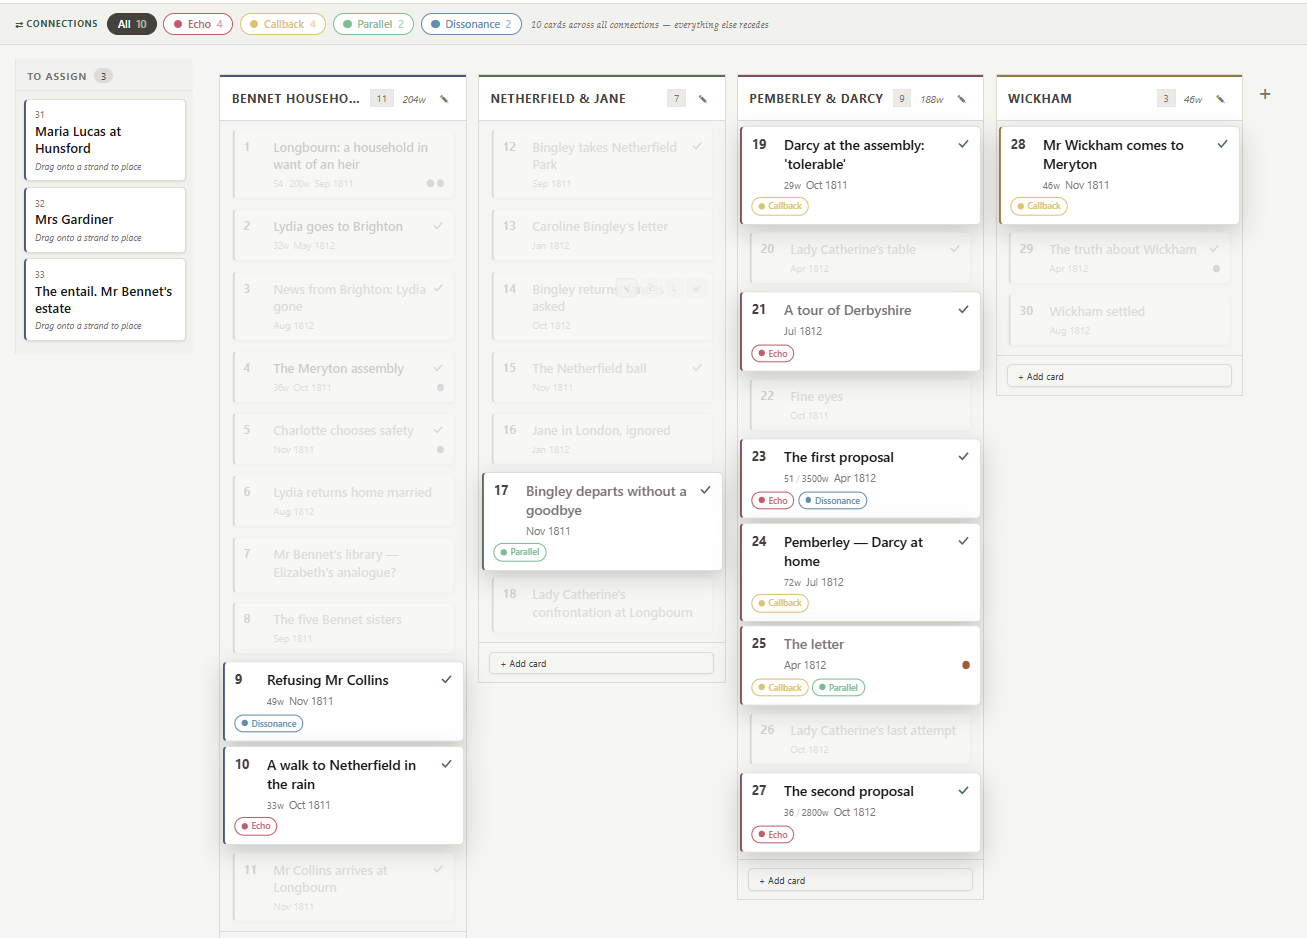Add card to Pemberley & Darcy strand
The image size is (1307, 938).
point(860,880)
